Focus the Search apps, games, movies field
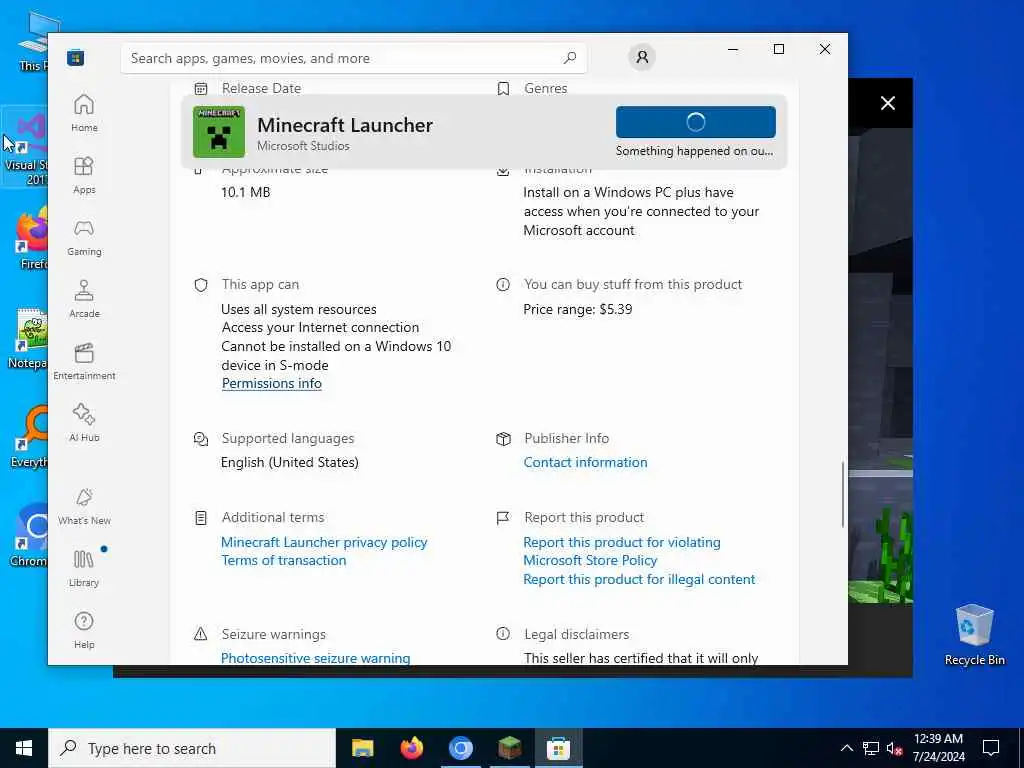1024x768 pixels. click(353, 58)
